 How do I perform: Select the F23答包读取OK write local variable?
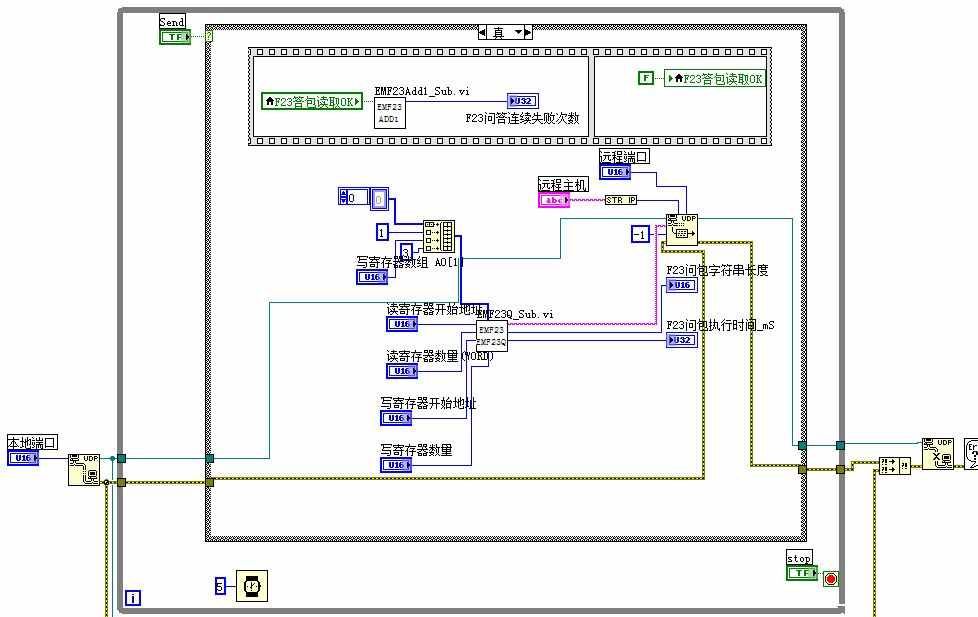[x=715, y=79]
